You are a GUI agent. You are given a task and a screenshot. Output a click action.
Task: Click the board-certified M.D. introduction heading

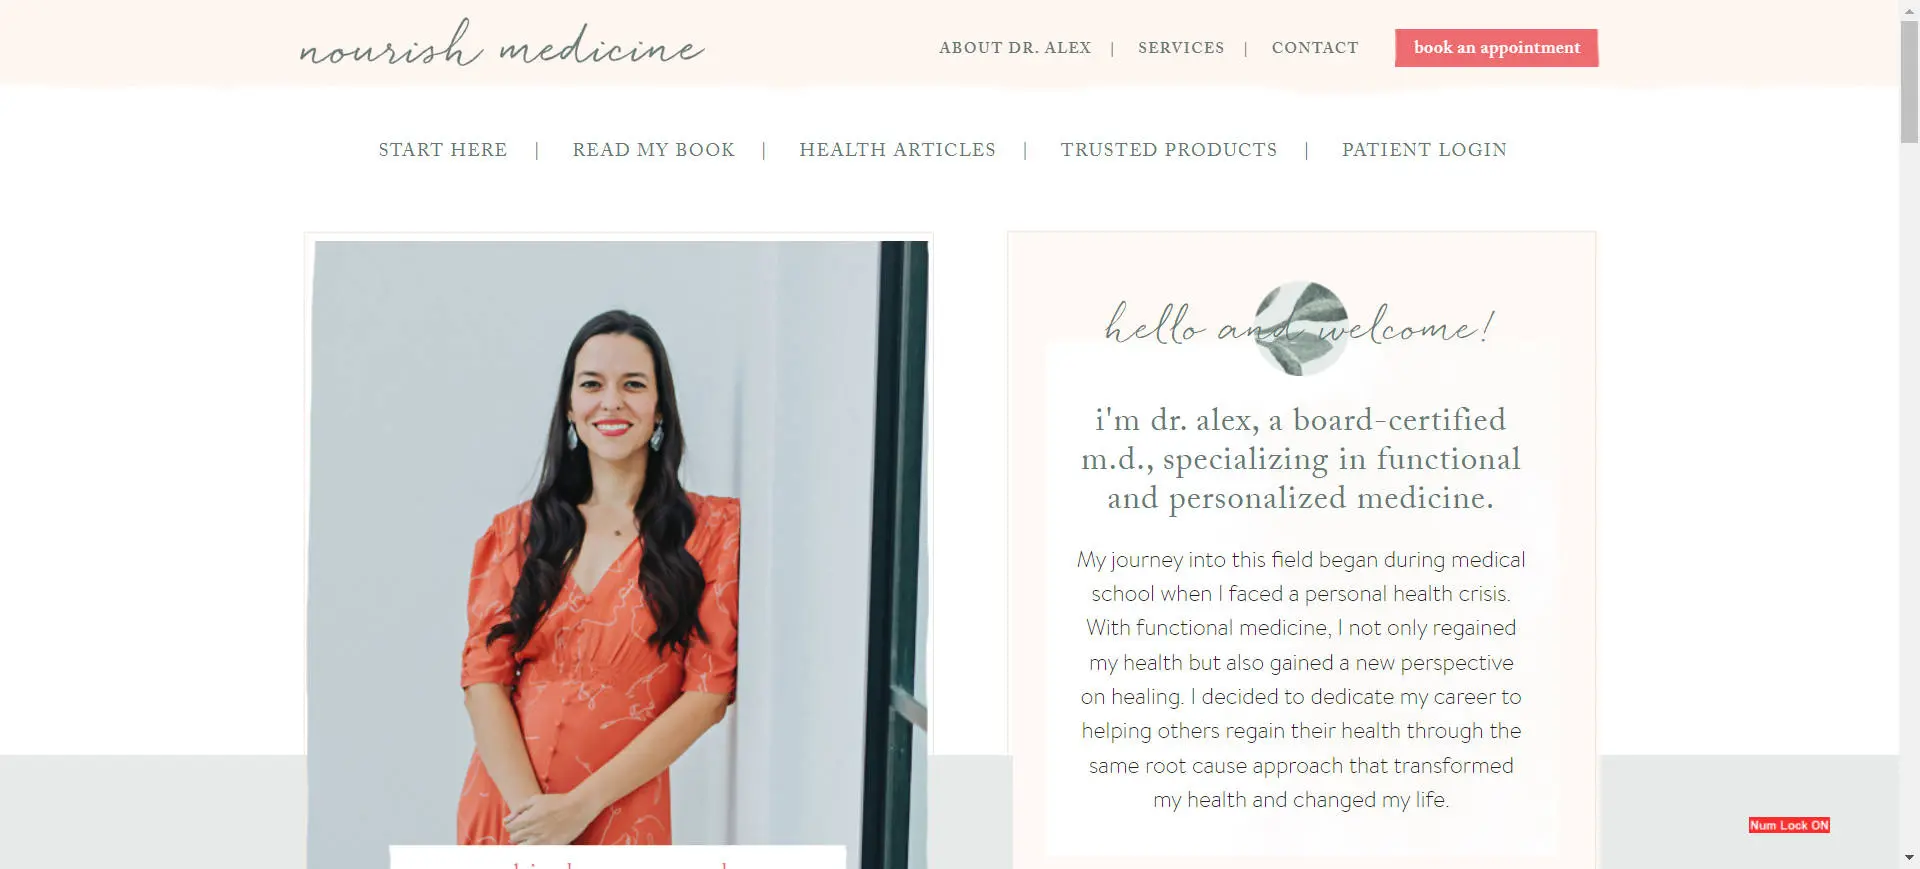(1301, 459)
